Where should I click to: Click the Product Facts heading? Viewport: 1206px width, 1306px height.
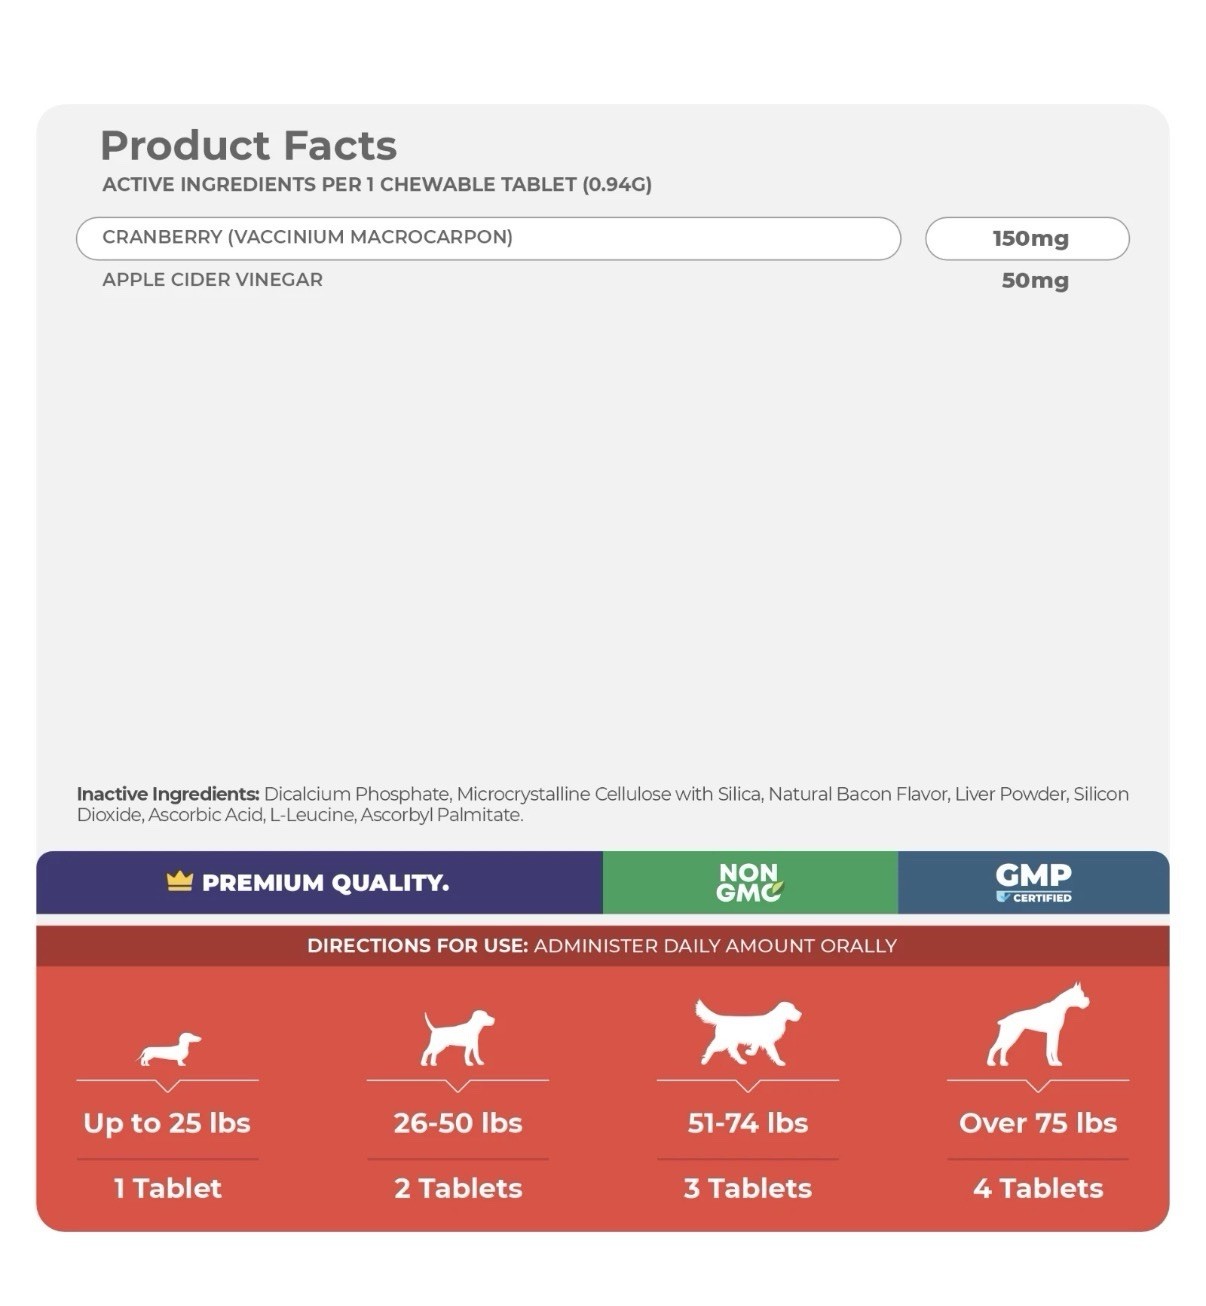pos(249,146)
